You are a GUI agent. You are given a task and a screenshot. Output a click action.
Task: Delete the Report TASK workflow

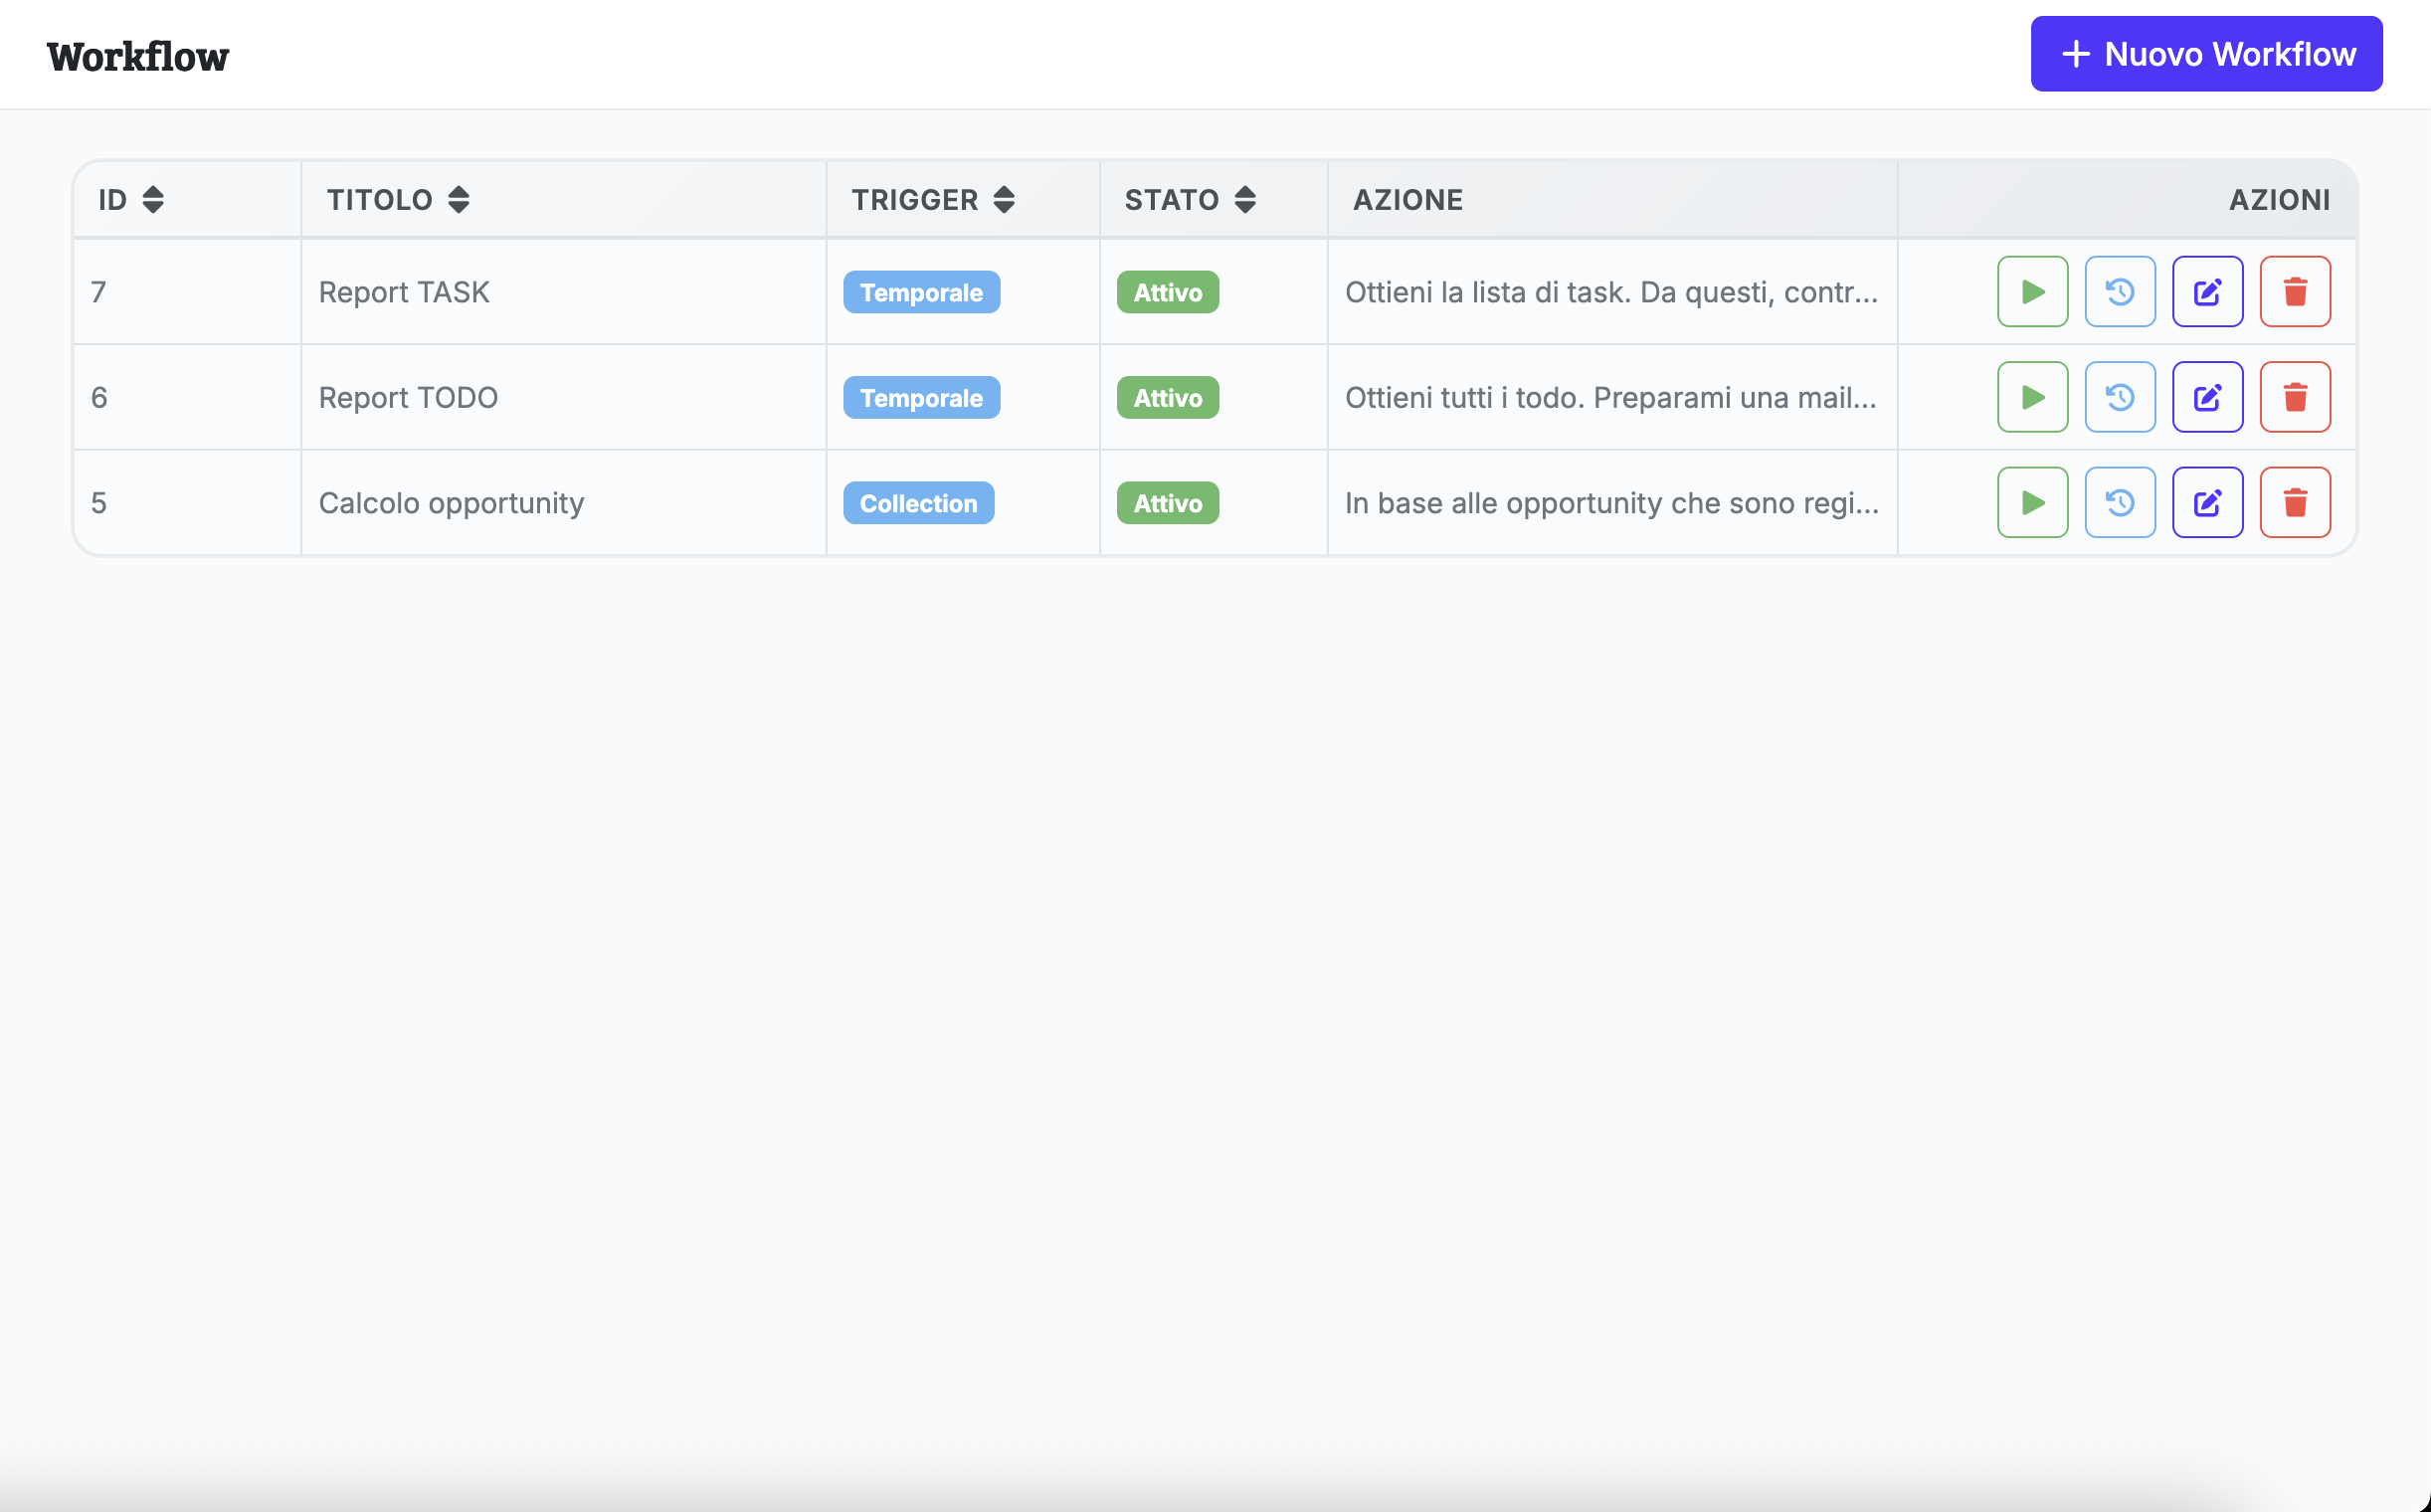[x=2295, y=292]
